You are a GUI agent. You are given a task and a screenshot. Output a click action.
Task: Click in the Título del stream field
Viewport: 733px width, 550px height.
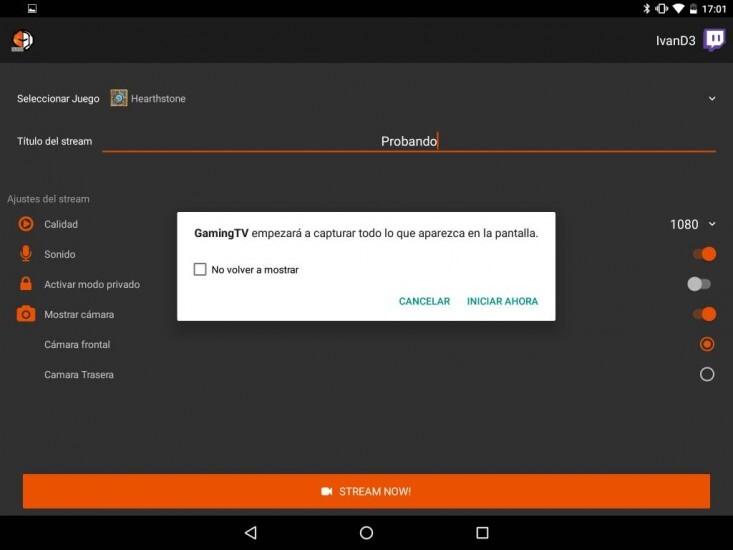click(x=408, y=141)
